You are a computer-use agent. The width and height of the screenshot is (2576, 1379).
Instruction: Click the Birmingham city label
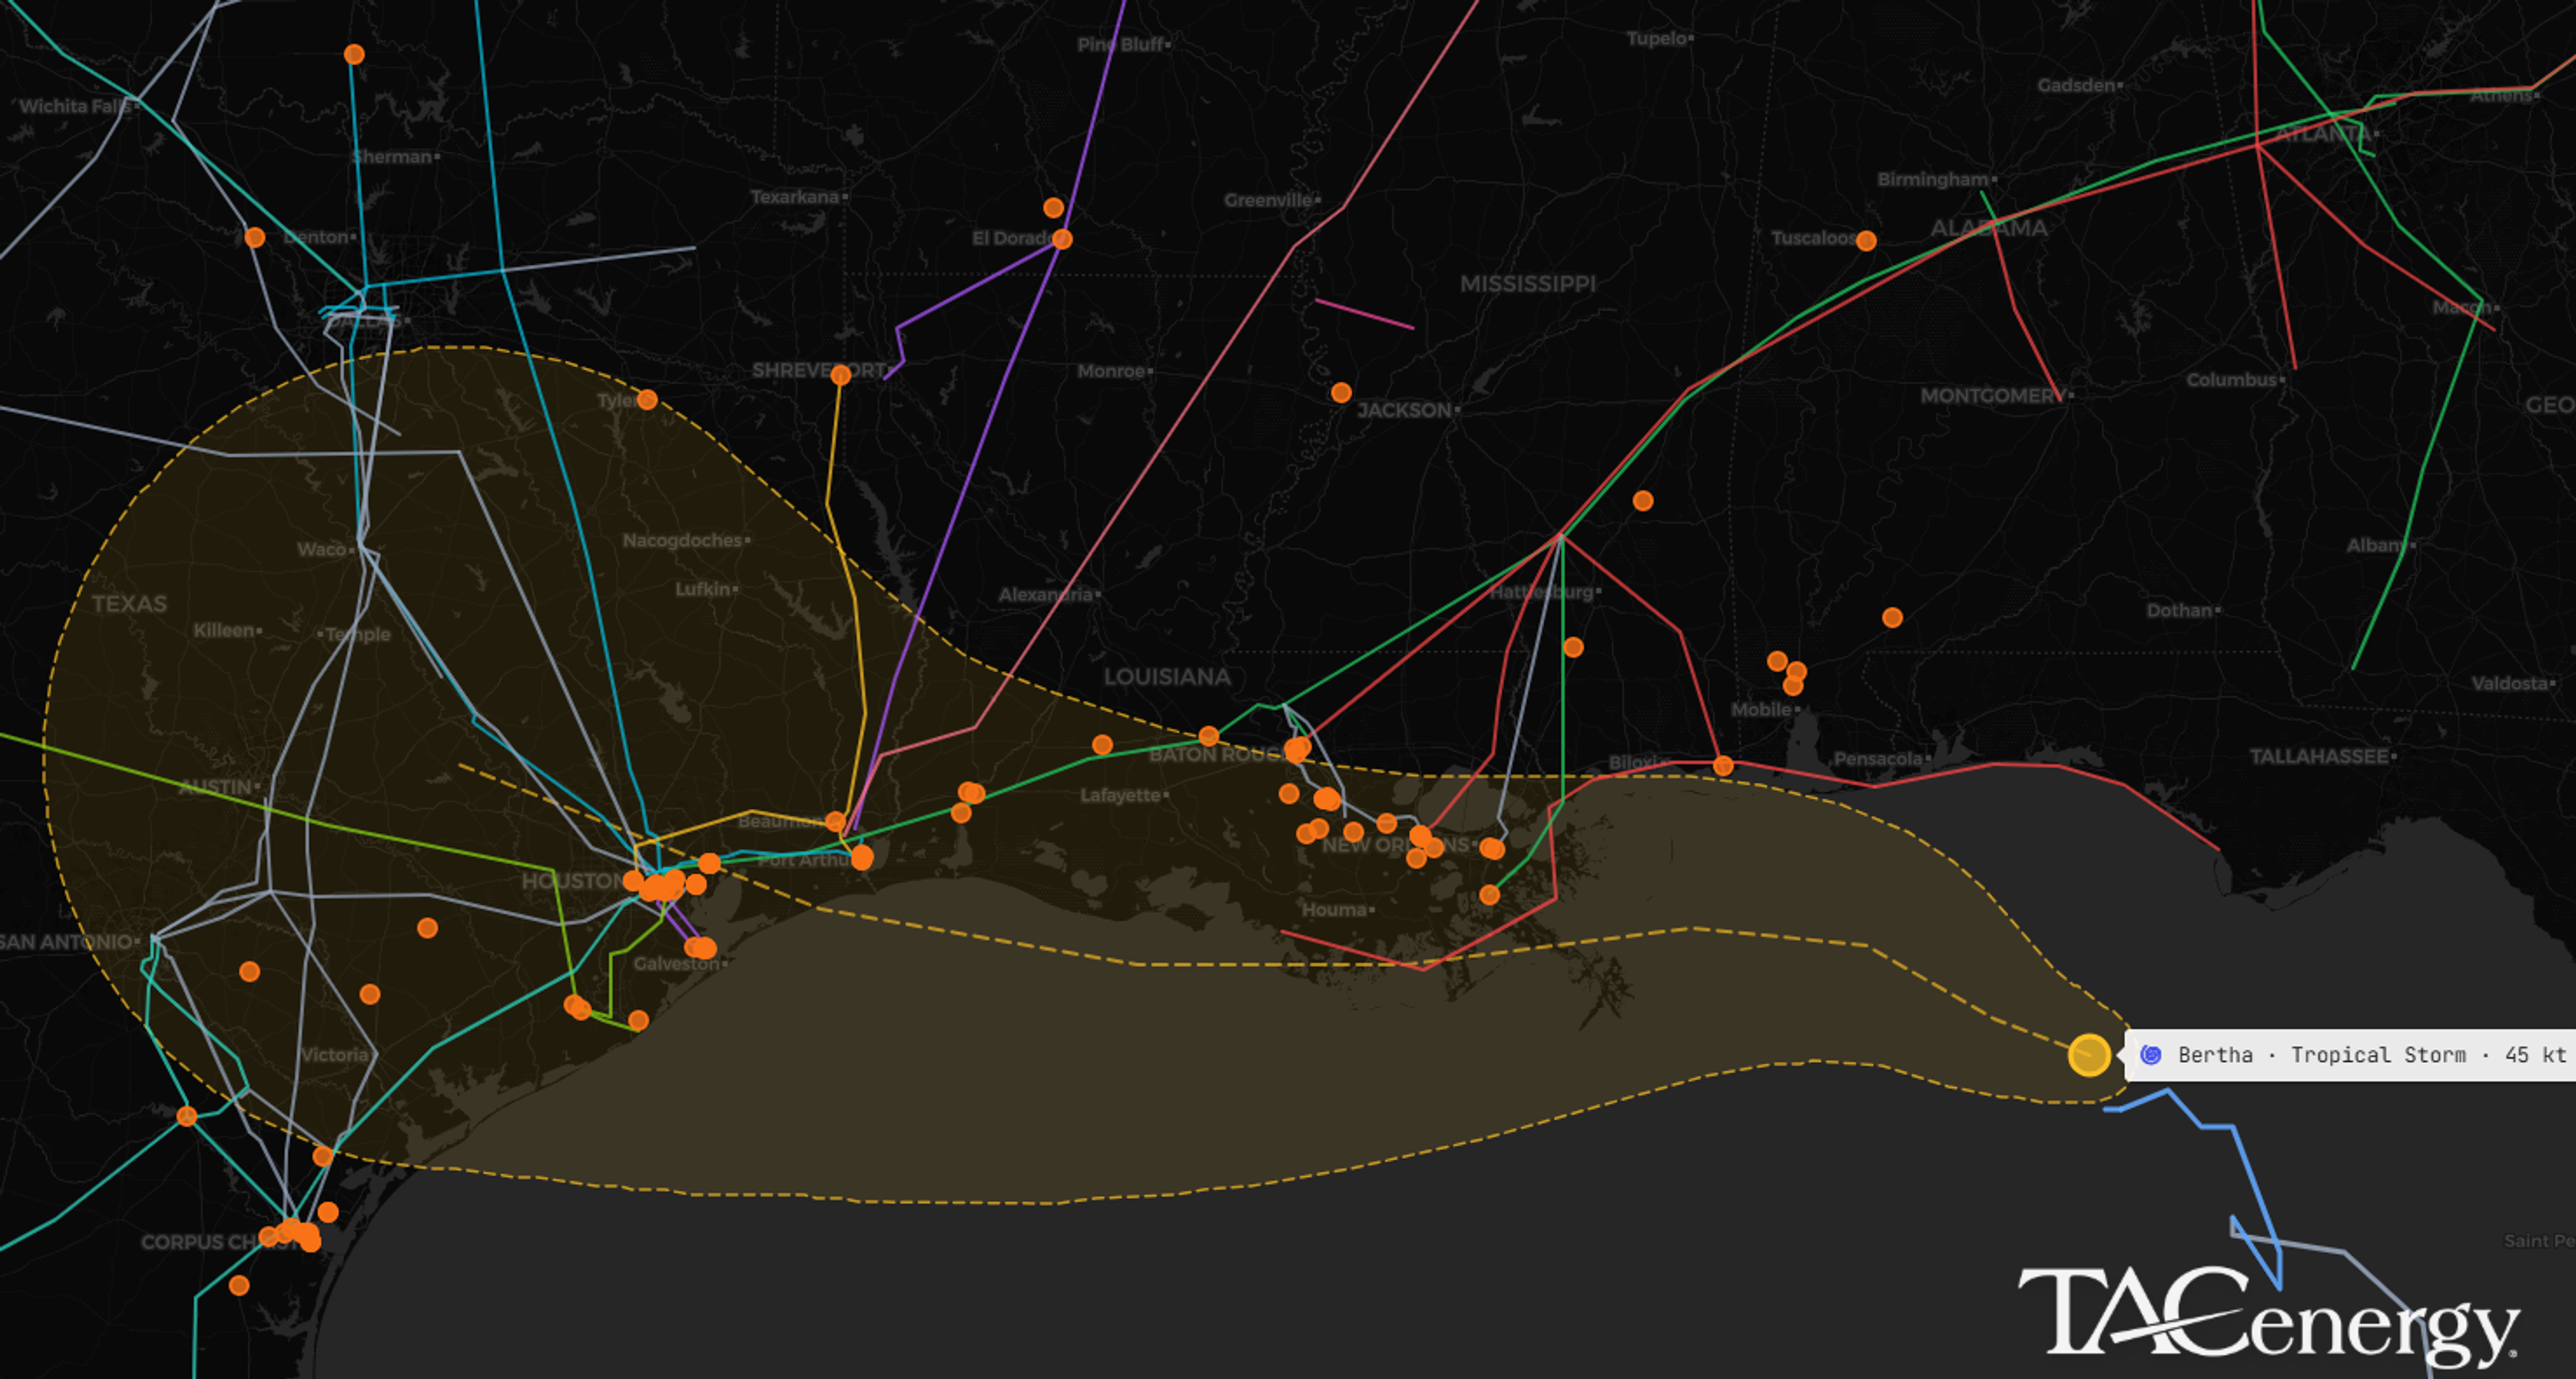pyautogui.click(x=1933, y=179)
